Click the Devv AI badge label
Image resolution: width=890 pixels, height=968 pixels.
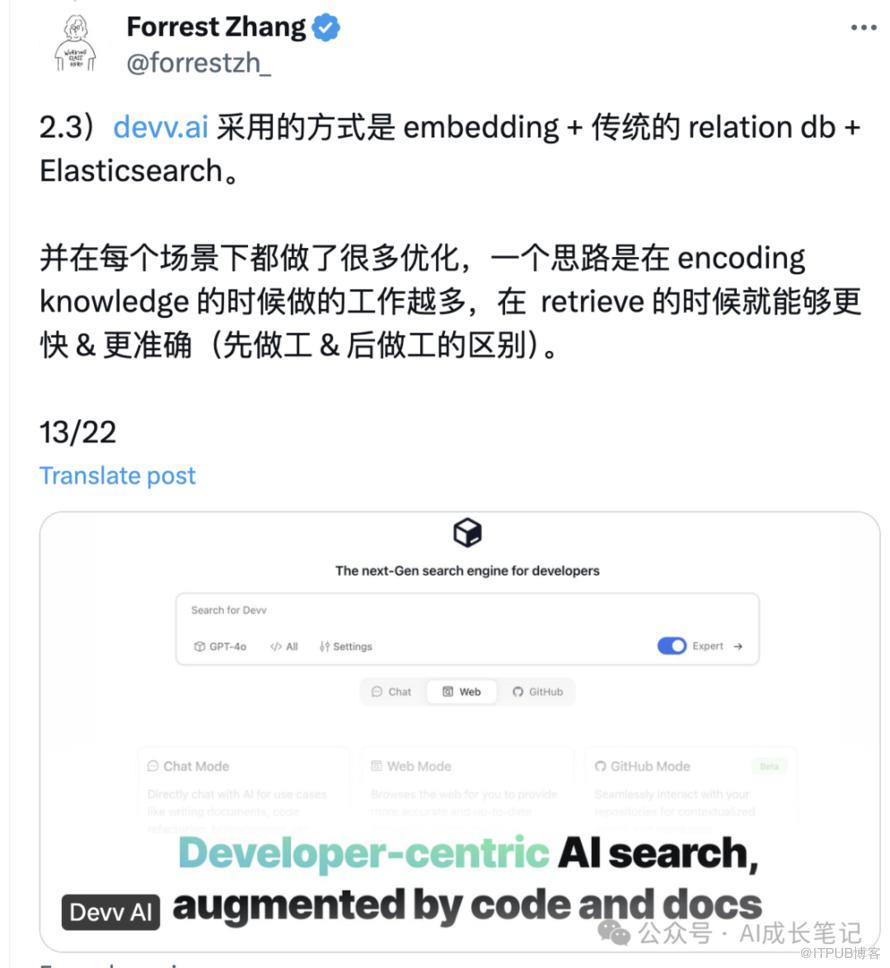[110, 912]
